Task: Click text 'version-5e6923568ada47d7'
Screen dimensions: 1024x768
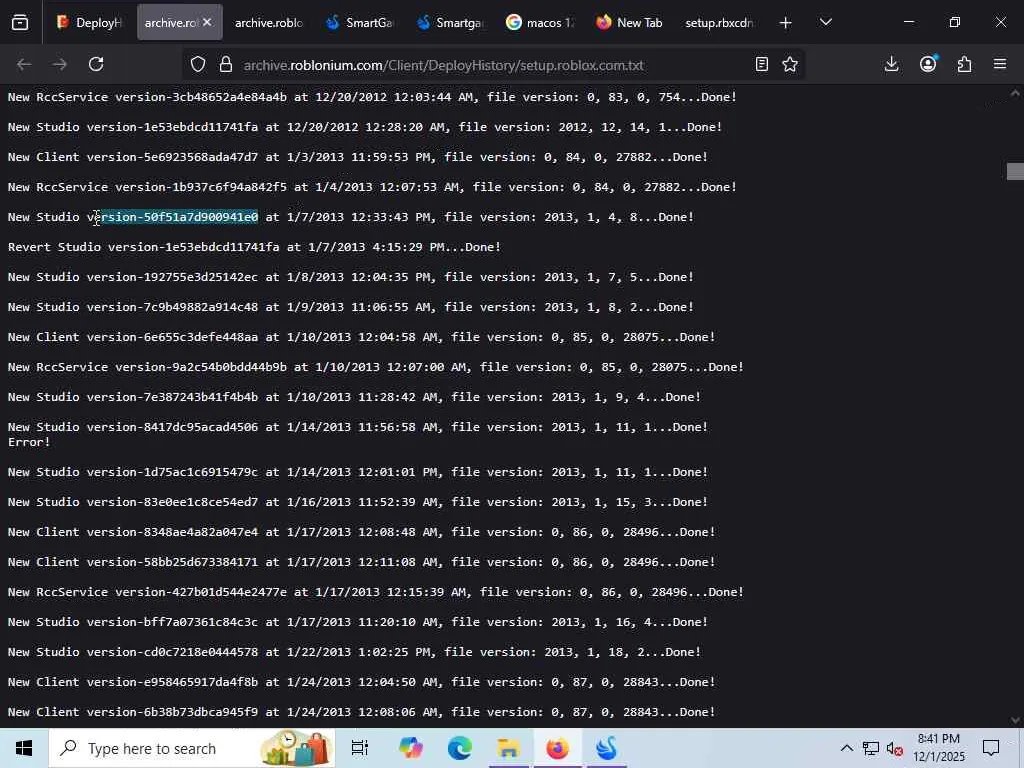Action: [x=172, y=157]
